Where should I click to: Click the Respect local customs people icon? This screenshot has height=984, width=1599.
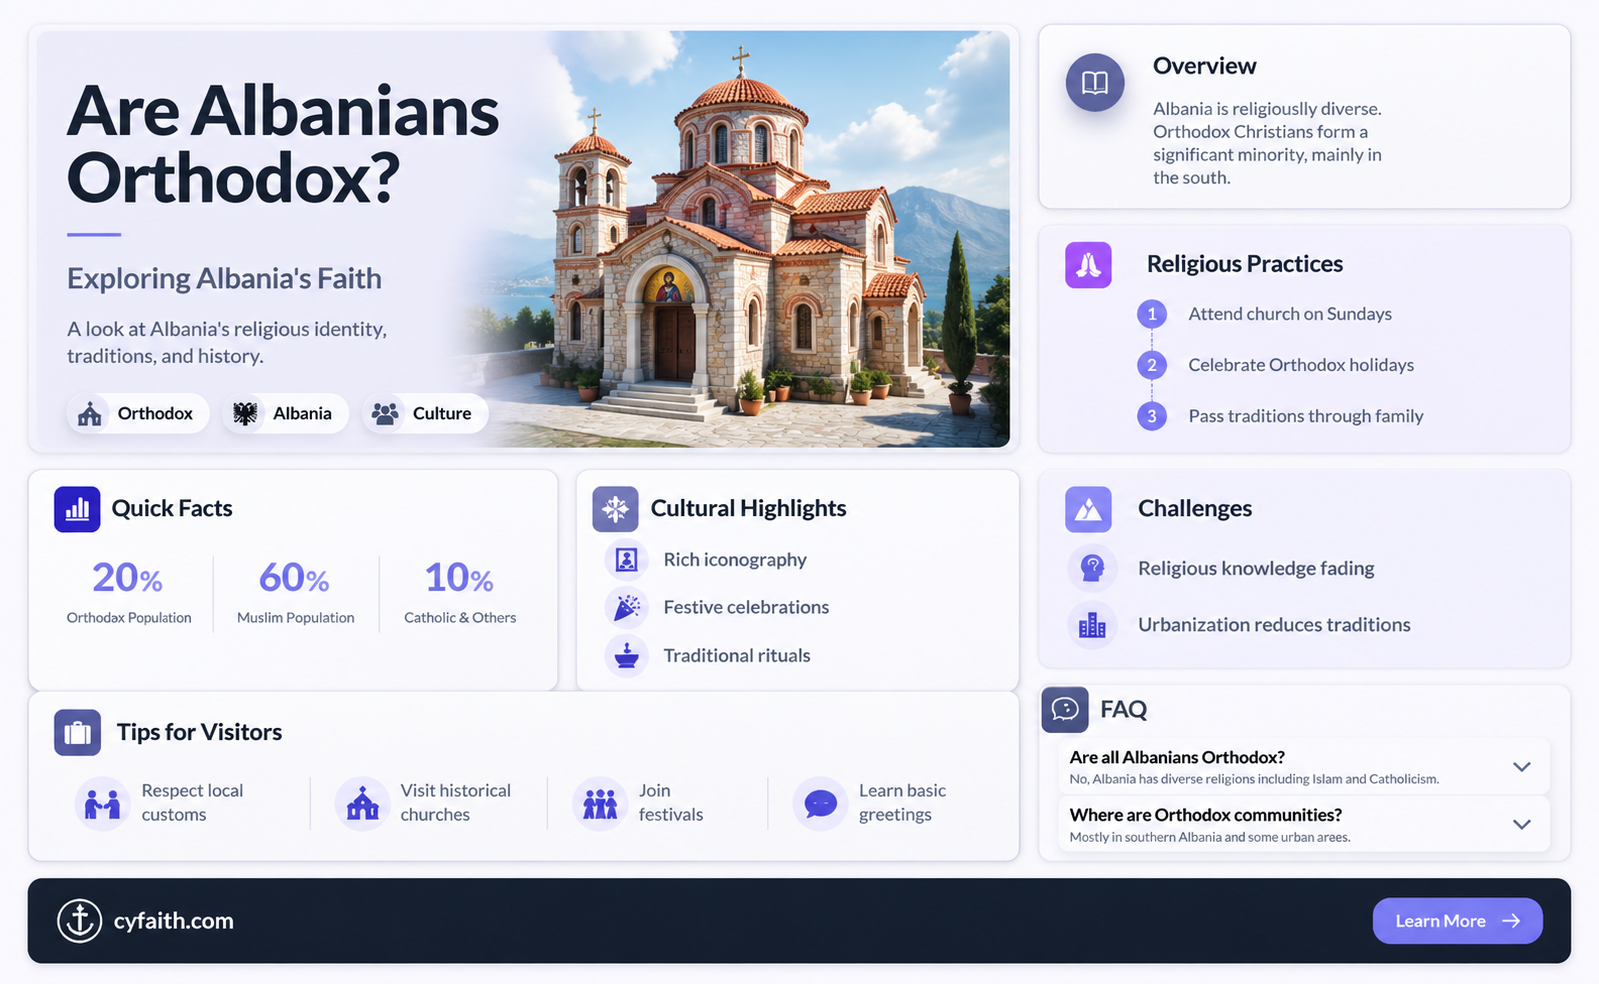point(102,803)
